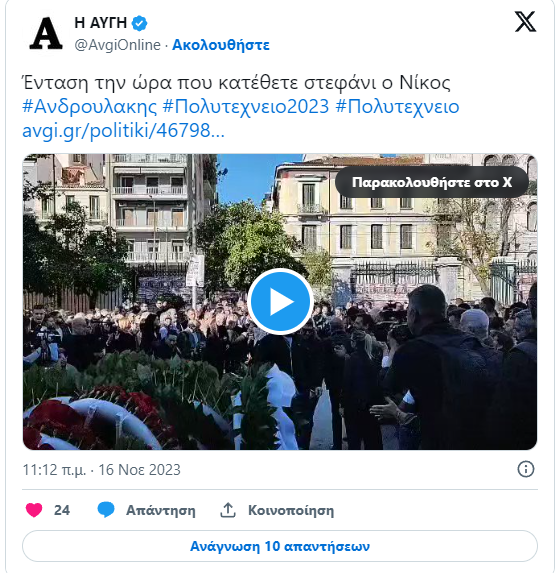
Task: Click Ανάγνωση 10 απαντήσεων button
Action: (280, 546)
